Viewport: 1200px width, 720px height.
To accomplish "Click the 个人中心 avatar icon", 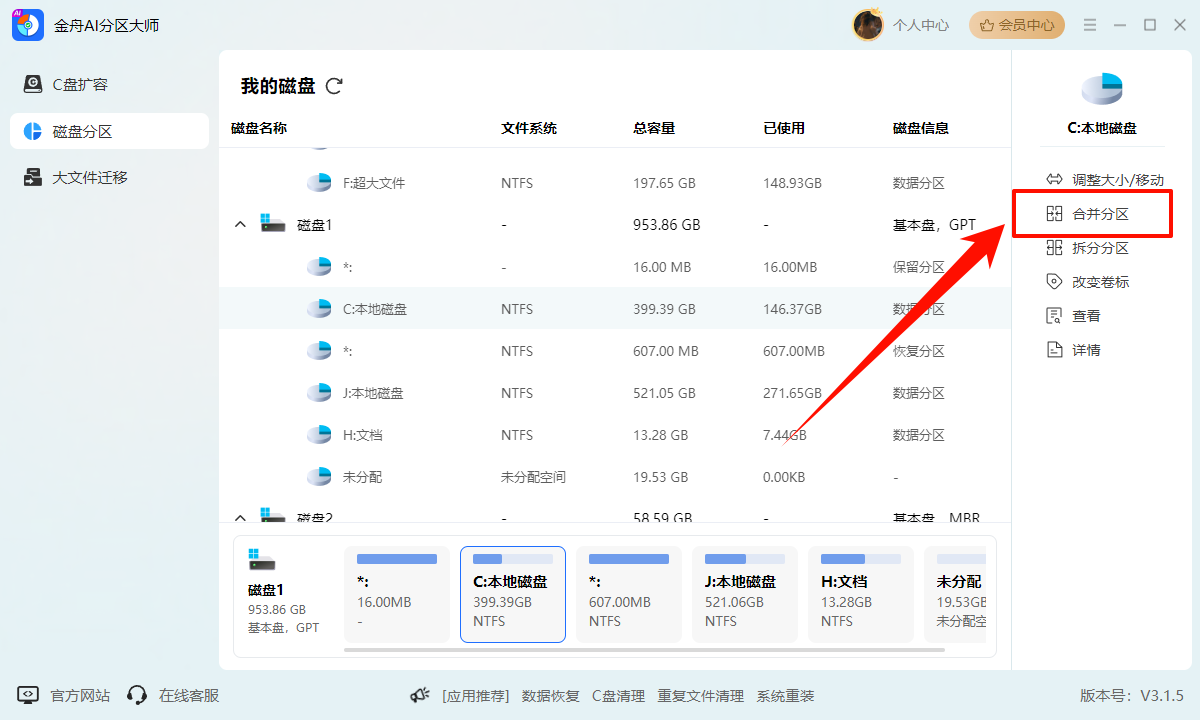I will 868,24.
